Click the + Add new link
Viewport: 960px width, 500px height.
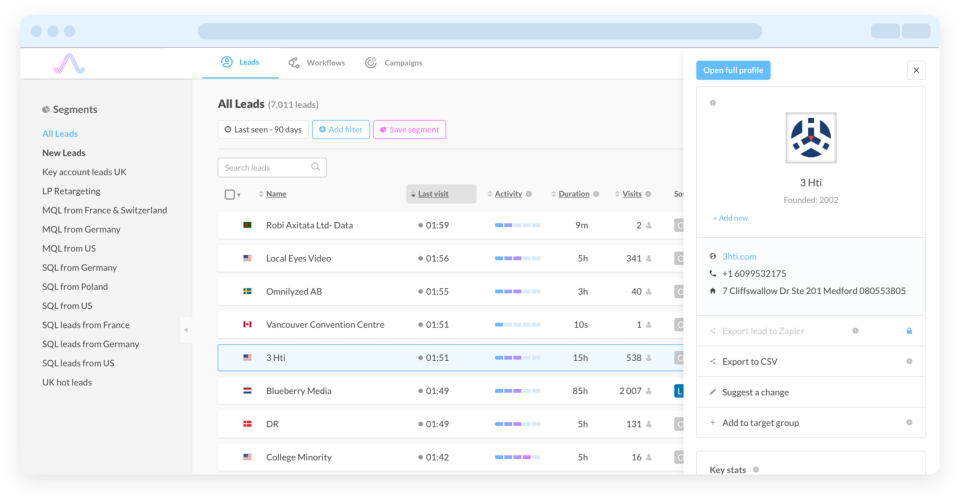click(x=730, y=218)
